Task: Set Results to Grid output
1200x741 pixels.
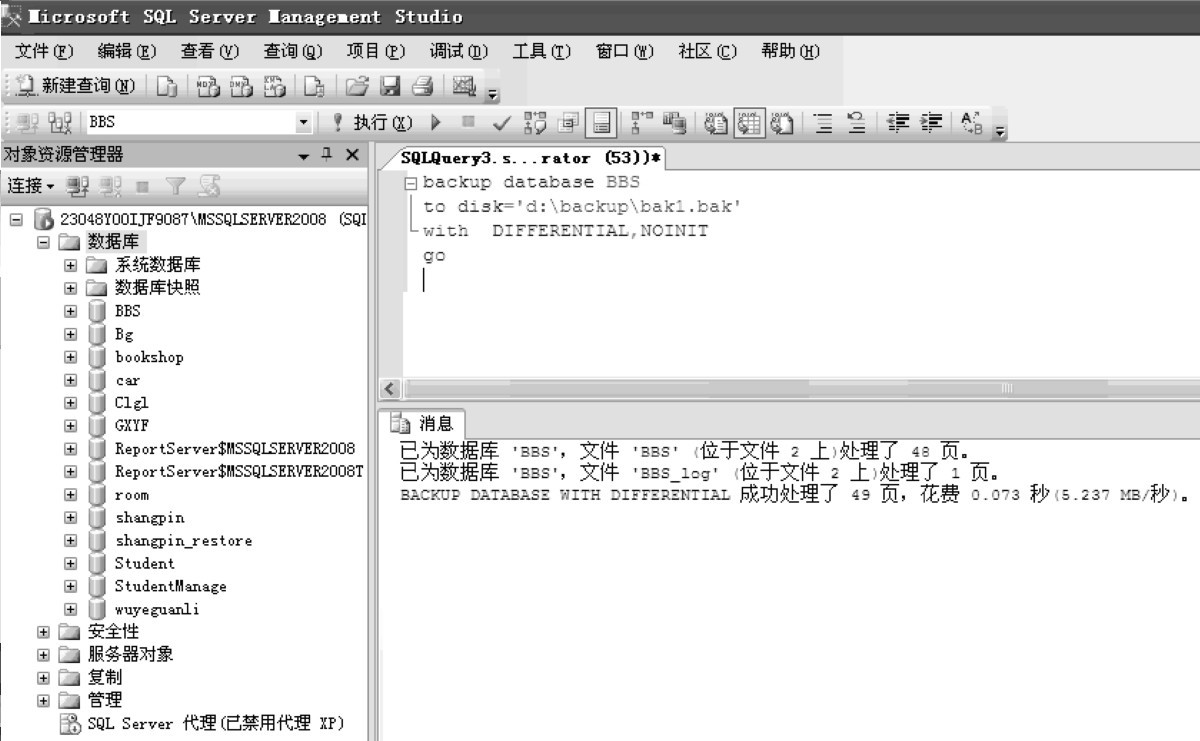Action: tap(749, 123)
